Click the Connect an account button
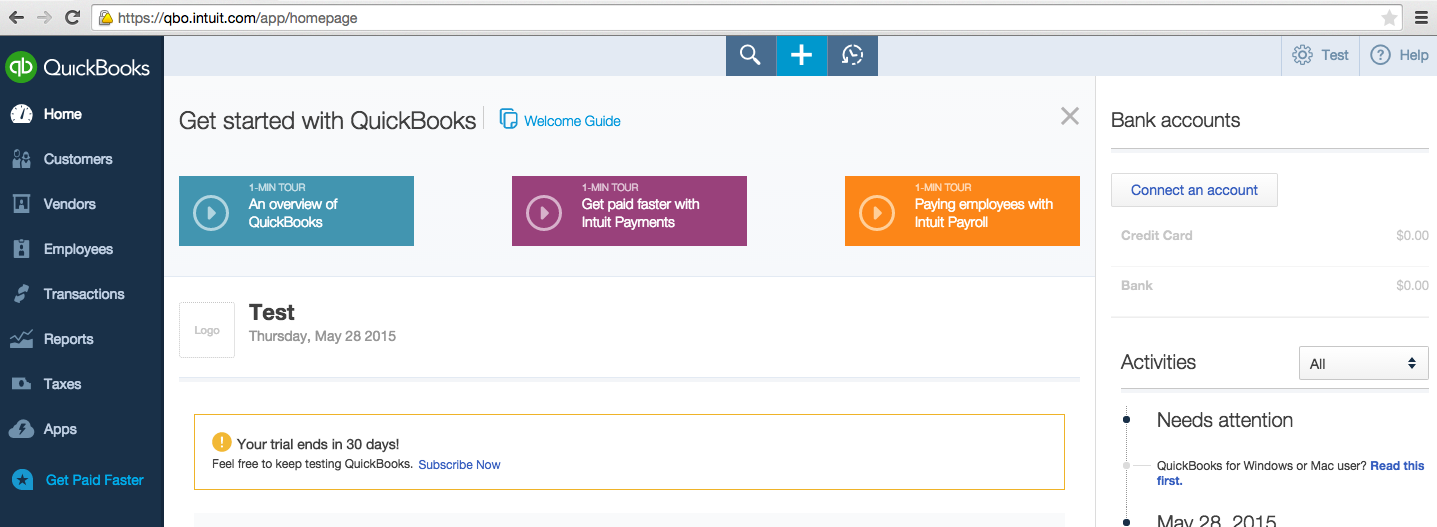1437x527 pixels. point(1194,190)
